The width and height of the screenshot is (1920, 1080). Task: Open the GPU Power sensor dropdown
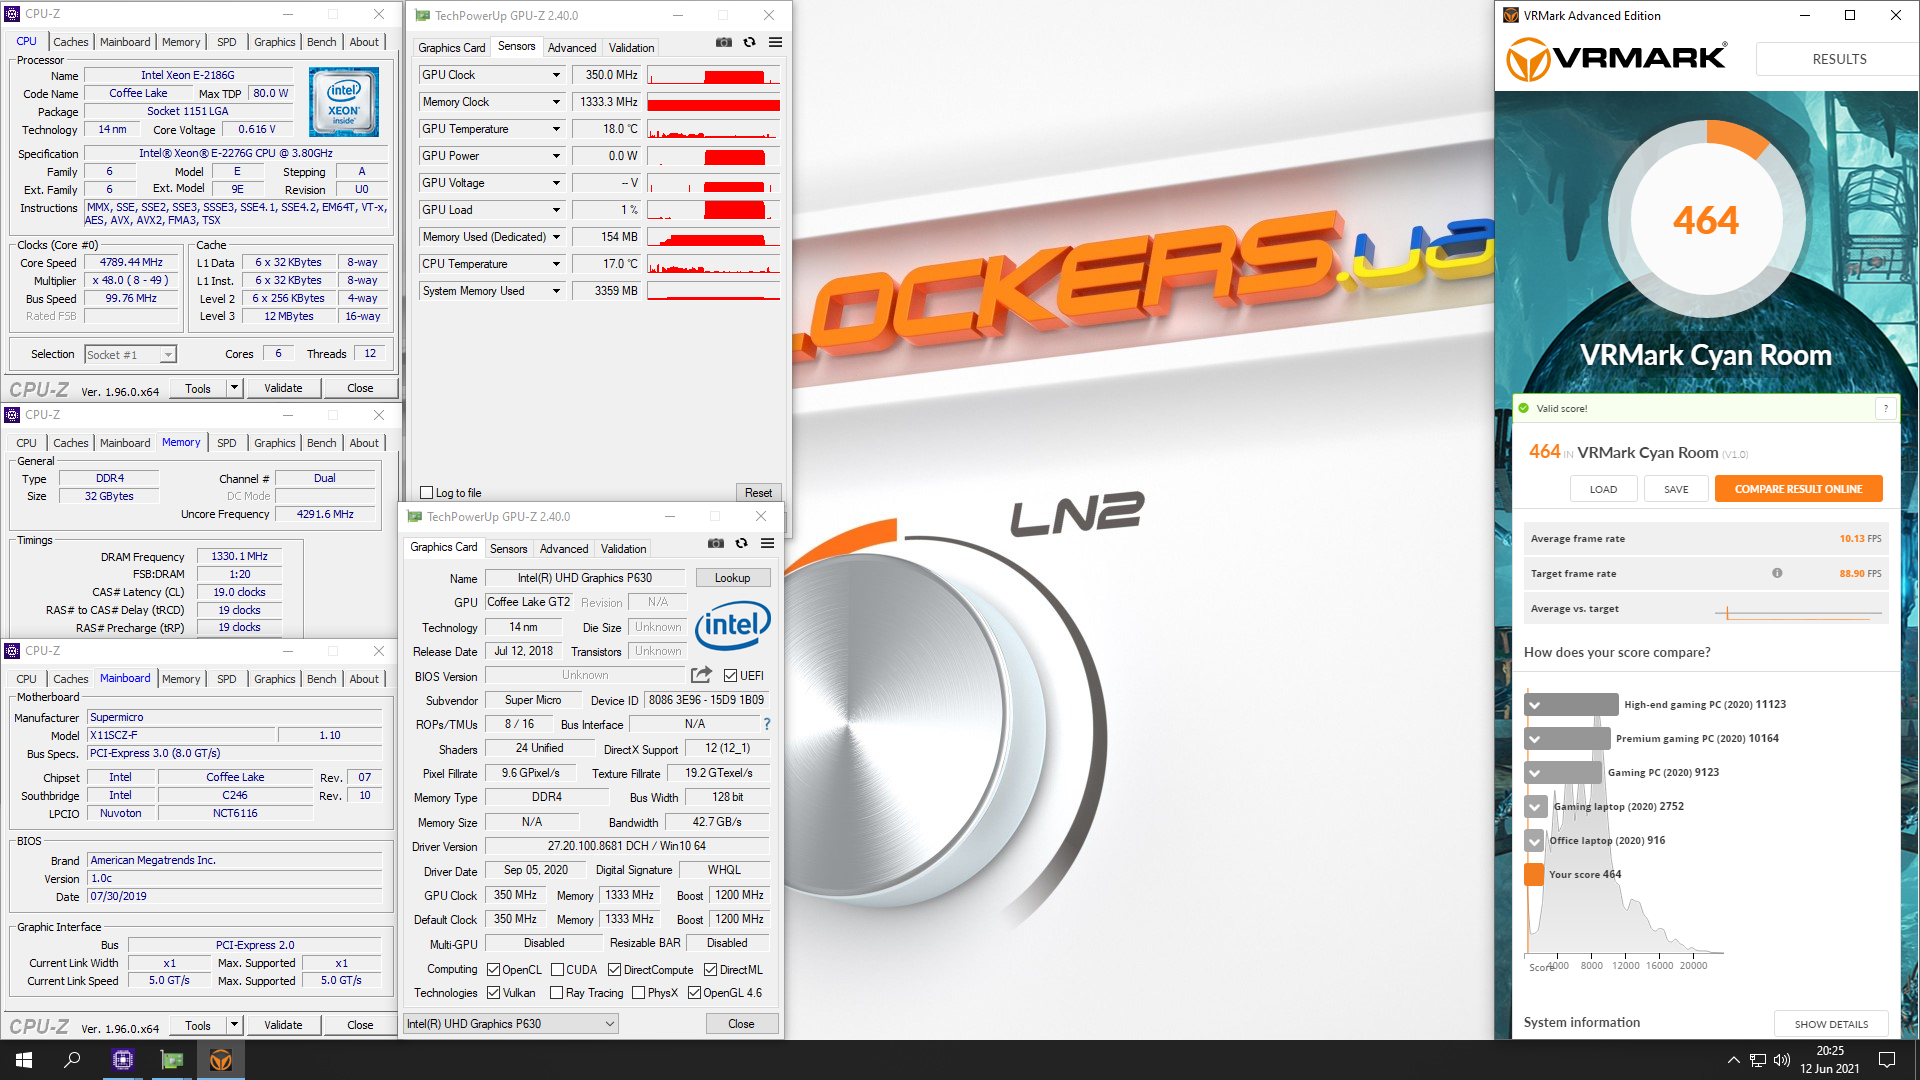pyautogui.click(x=556, y=156)
